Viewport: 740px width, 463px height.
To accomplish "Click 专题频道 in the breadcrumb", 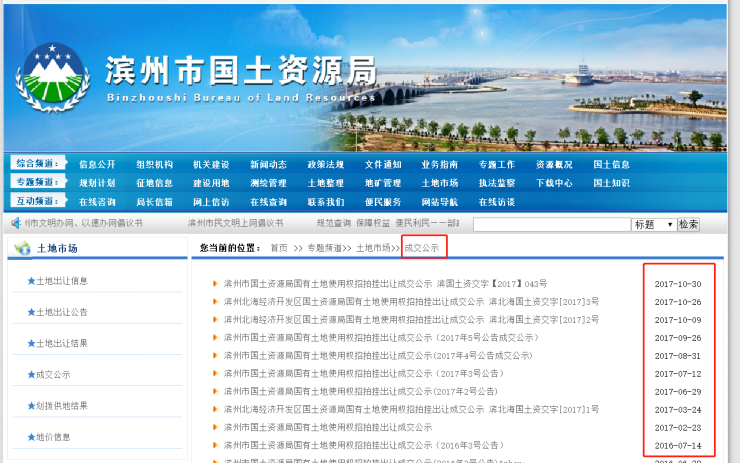I will tap(324, 248).
